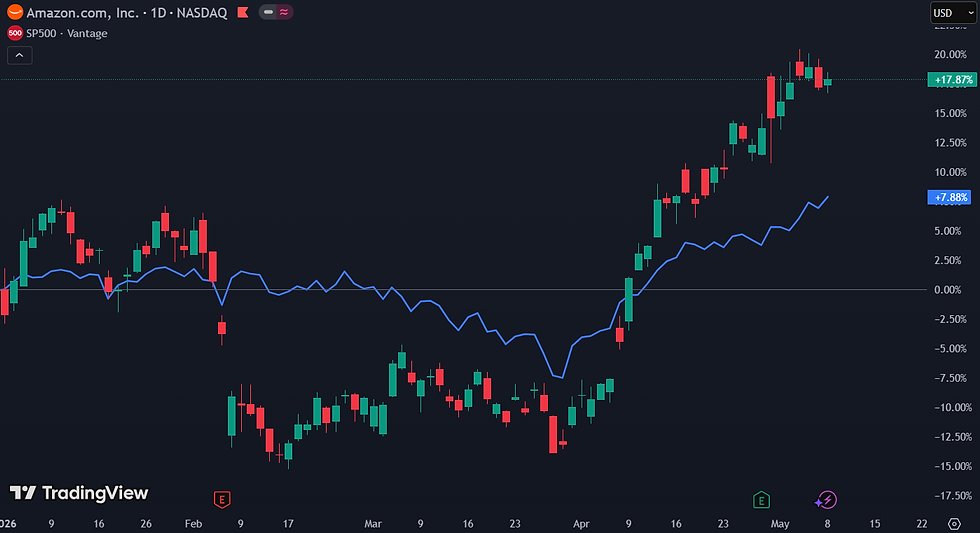The image size is (980, 533).
Task: Click the 5.00% axis label
Action: (x=948, y=231)
